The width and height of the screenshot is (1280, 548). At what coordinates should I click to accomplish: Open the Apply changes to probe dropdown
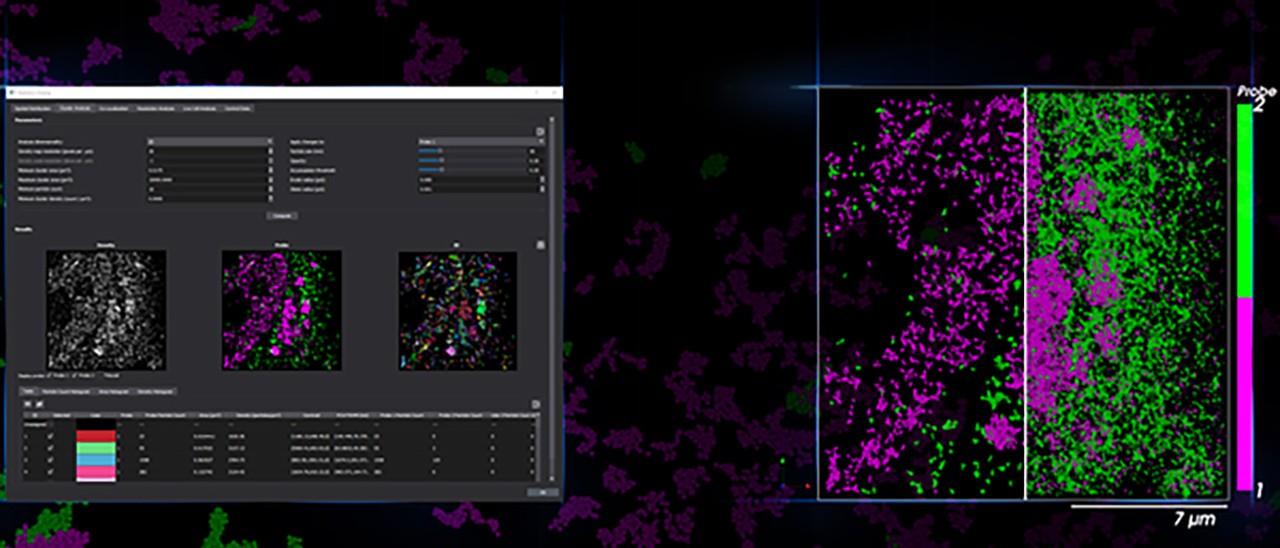(481, 142)
